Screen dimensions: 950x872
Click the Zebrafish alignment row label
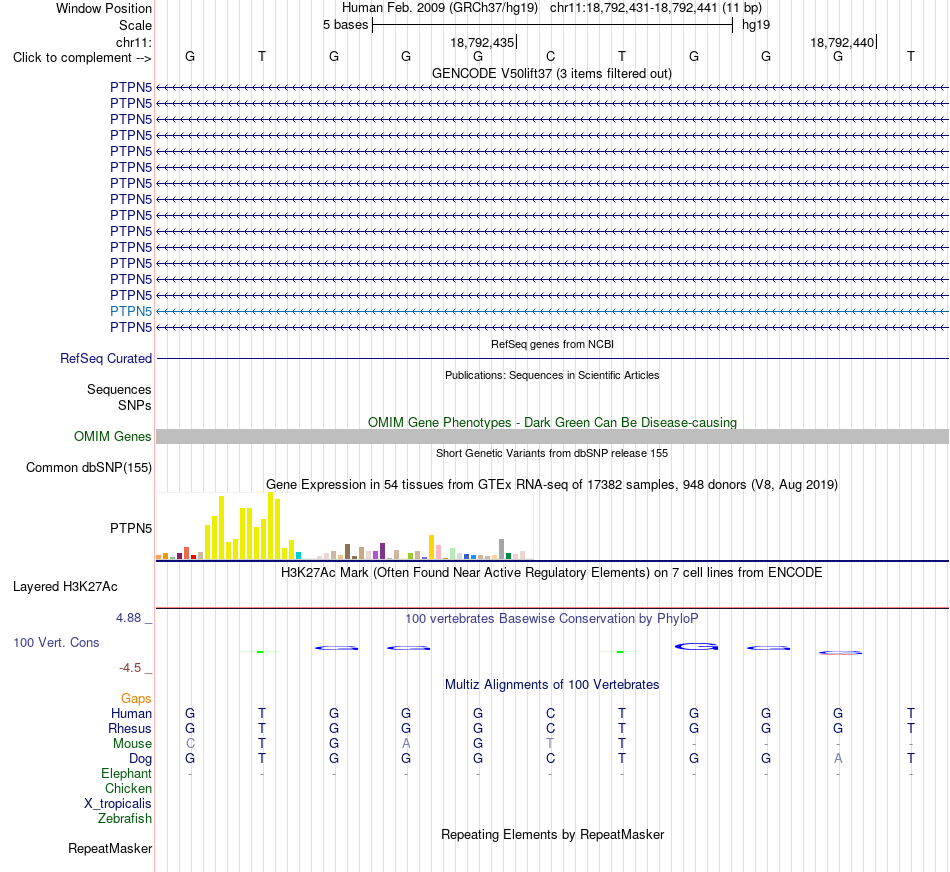[x=125, y=819]
